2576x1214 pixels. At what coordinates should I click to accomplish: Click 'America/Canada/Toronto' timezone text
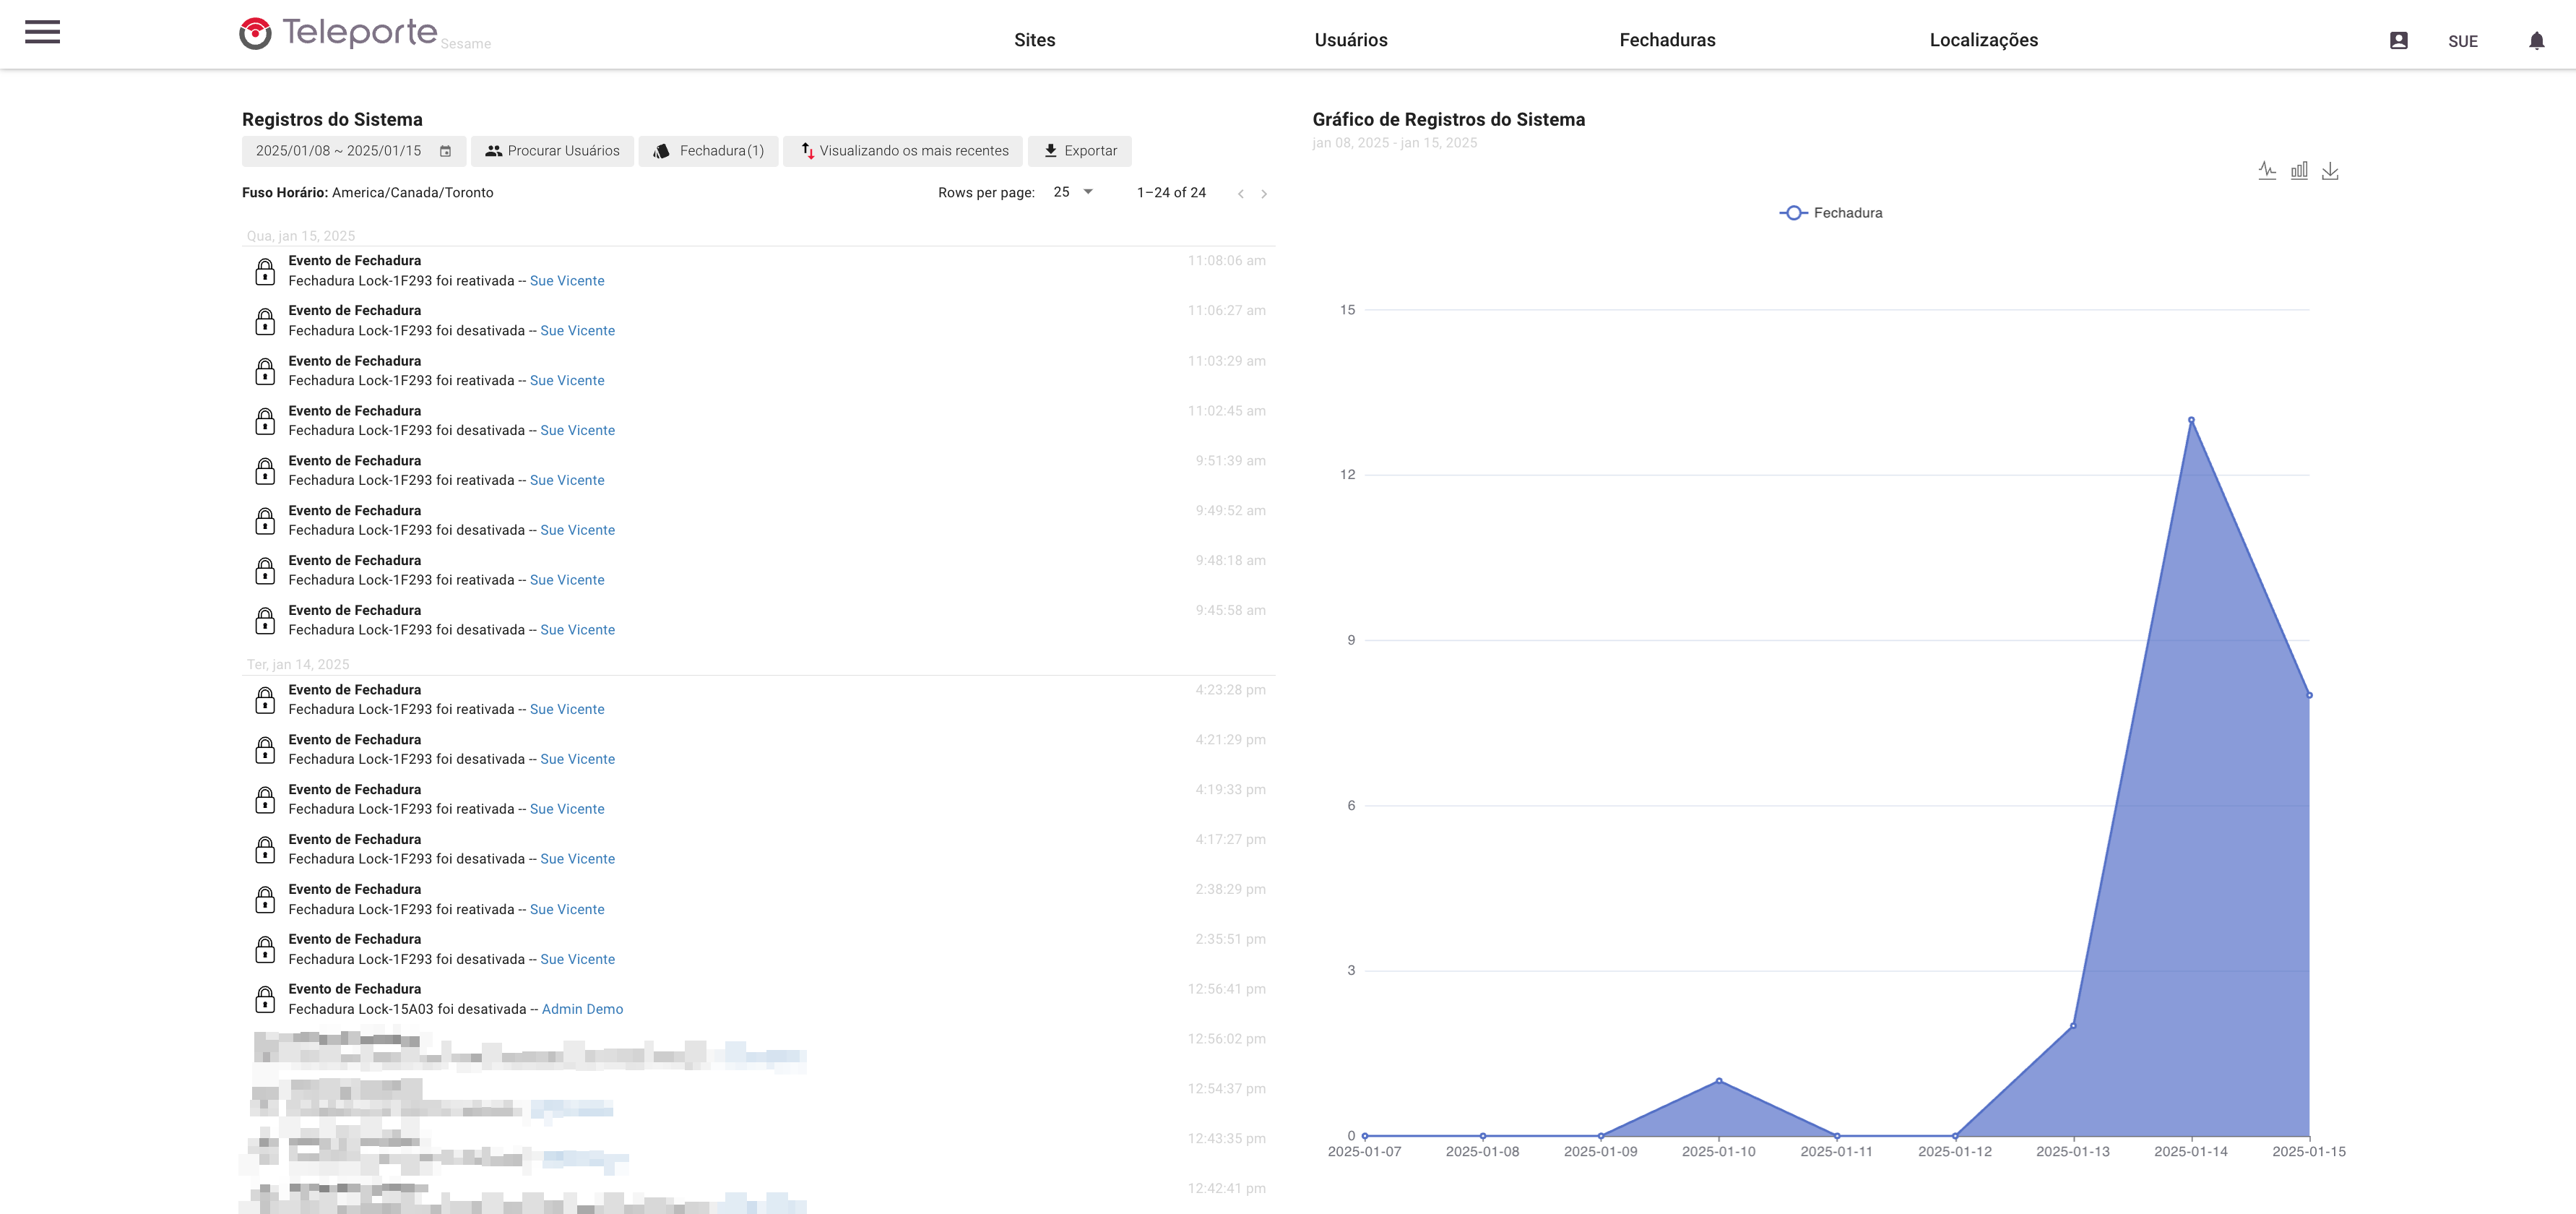[412, 193]
